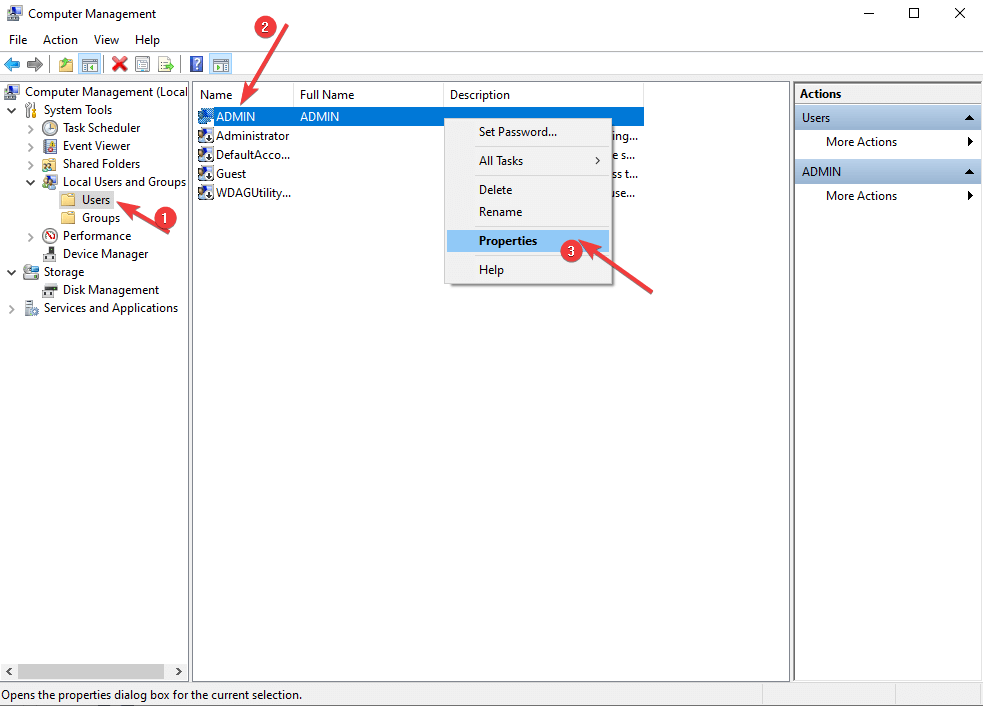Screen dimensions: 983x706
Task: Collapse the ADMIN section in Actions pane
Action: click(x=967, y=171)
